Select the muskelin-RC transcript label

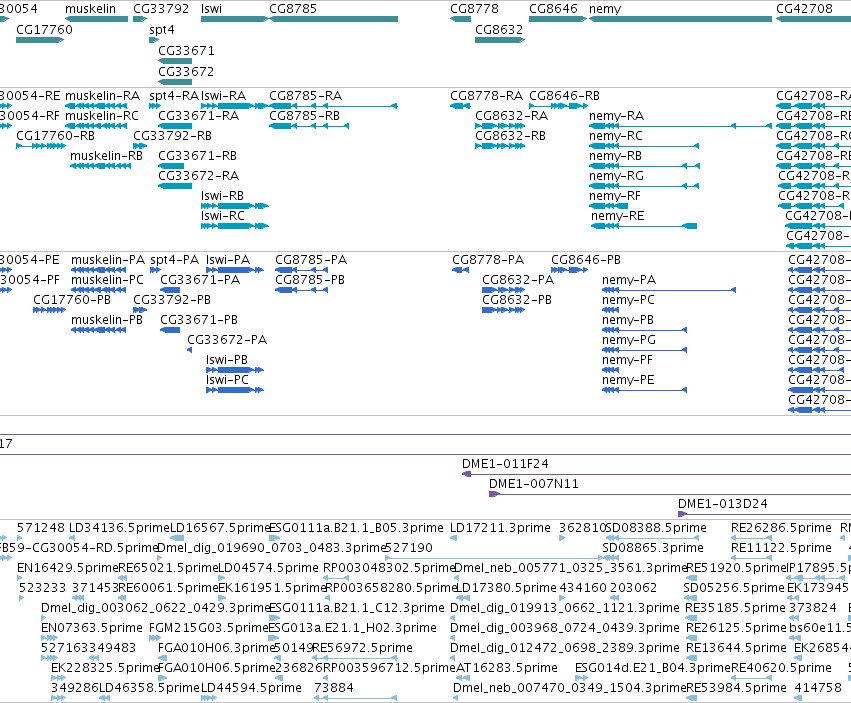pos(102,116)
